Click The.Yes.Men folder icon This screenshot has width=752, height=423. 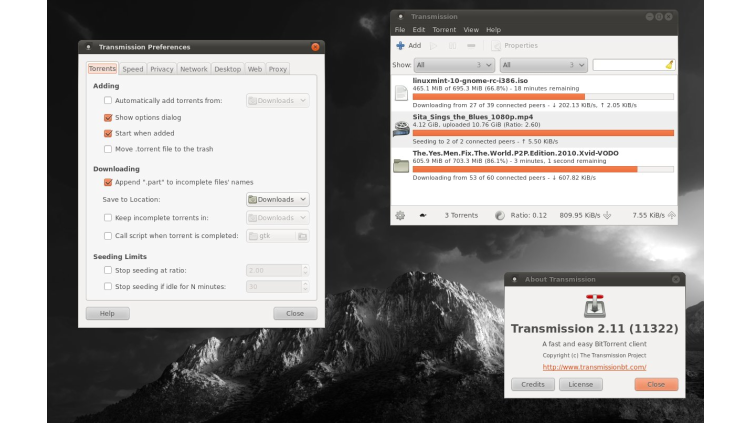pyautogui.click(x=401, y=165)
